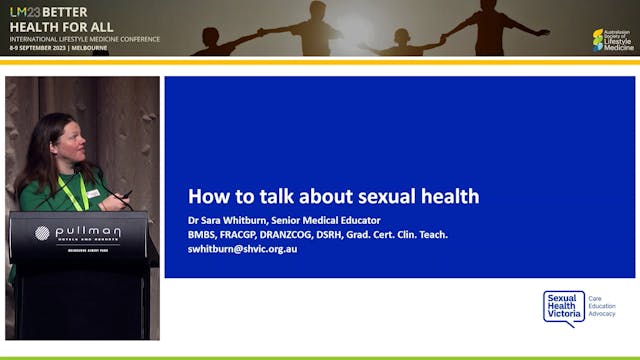Click the swhitburn@shvic.org.au email address
Image resolution: width=640 pixels, height=360 pixels.
(x=242, y=249)
